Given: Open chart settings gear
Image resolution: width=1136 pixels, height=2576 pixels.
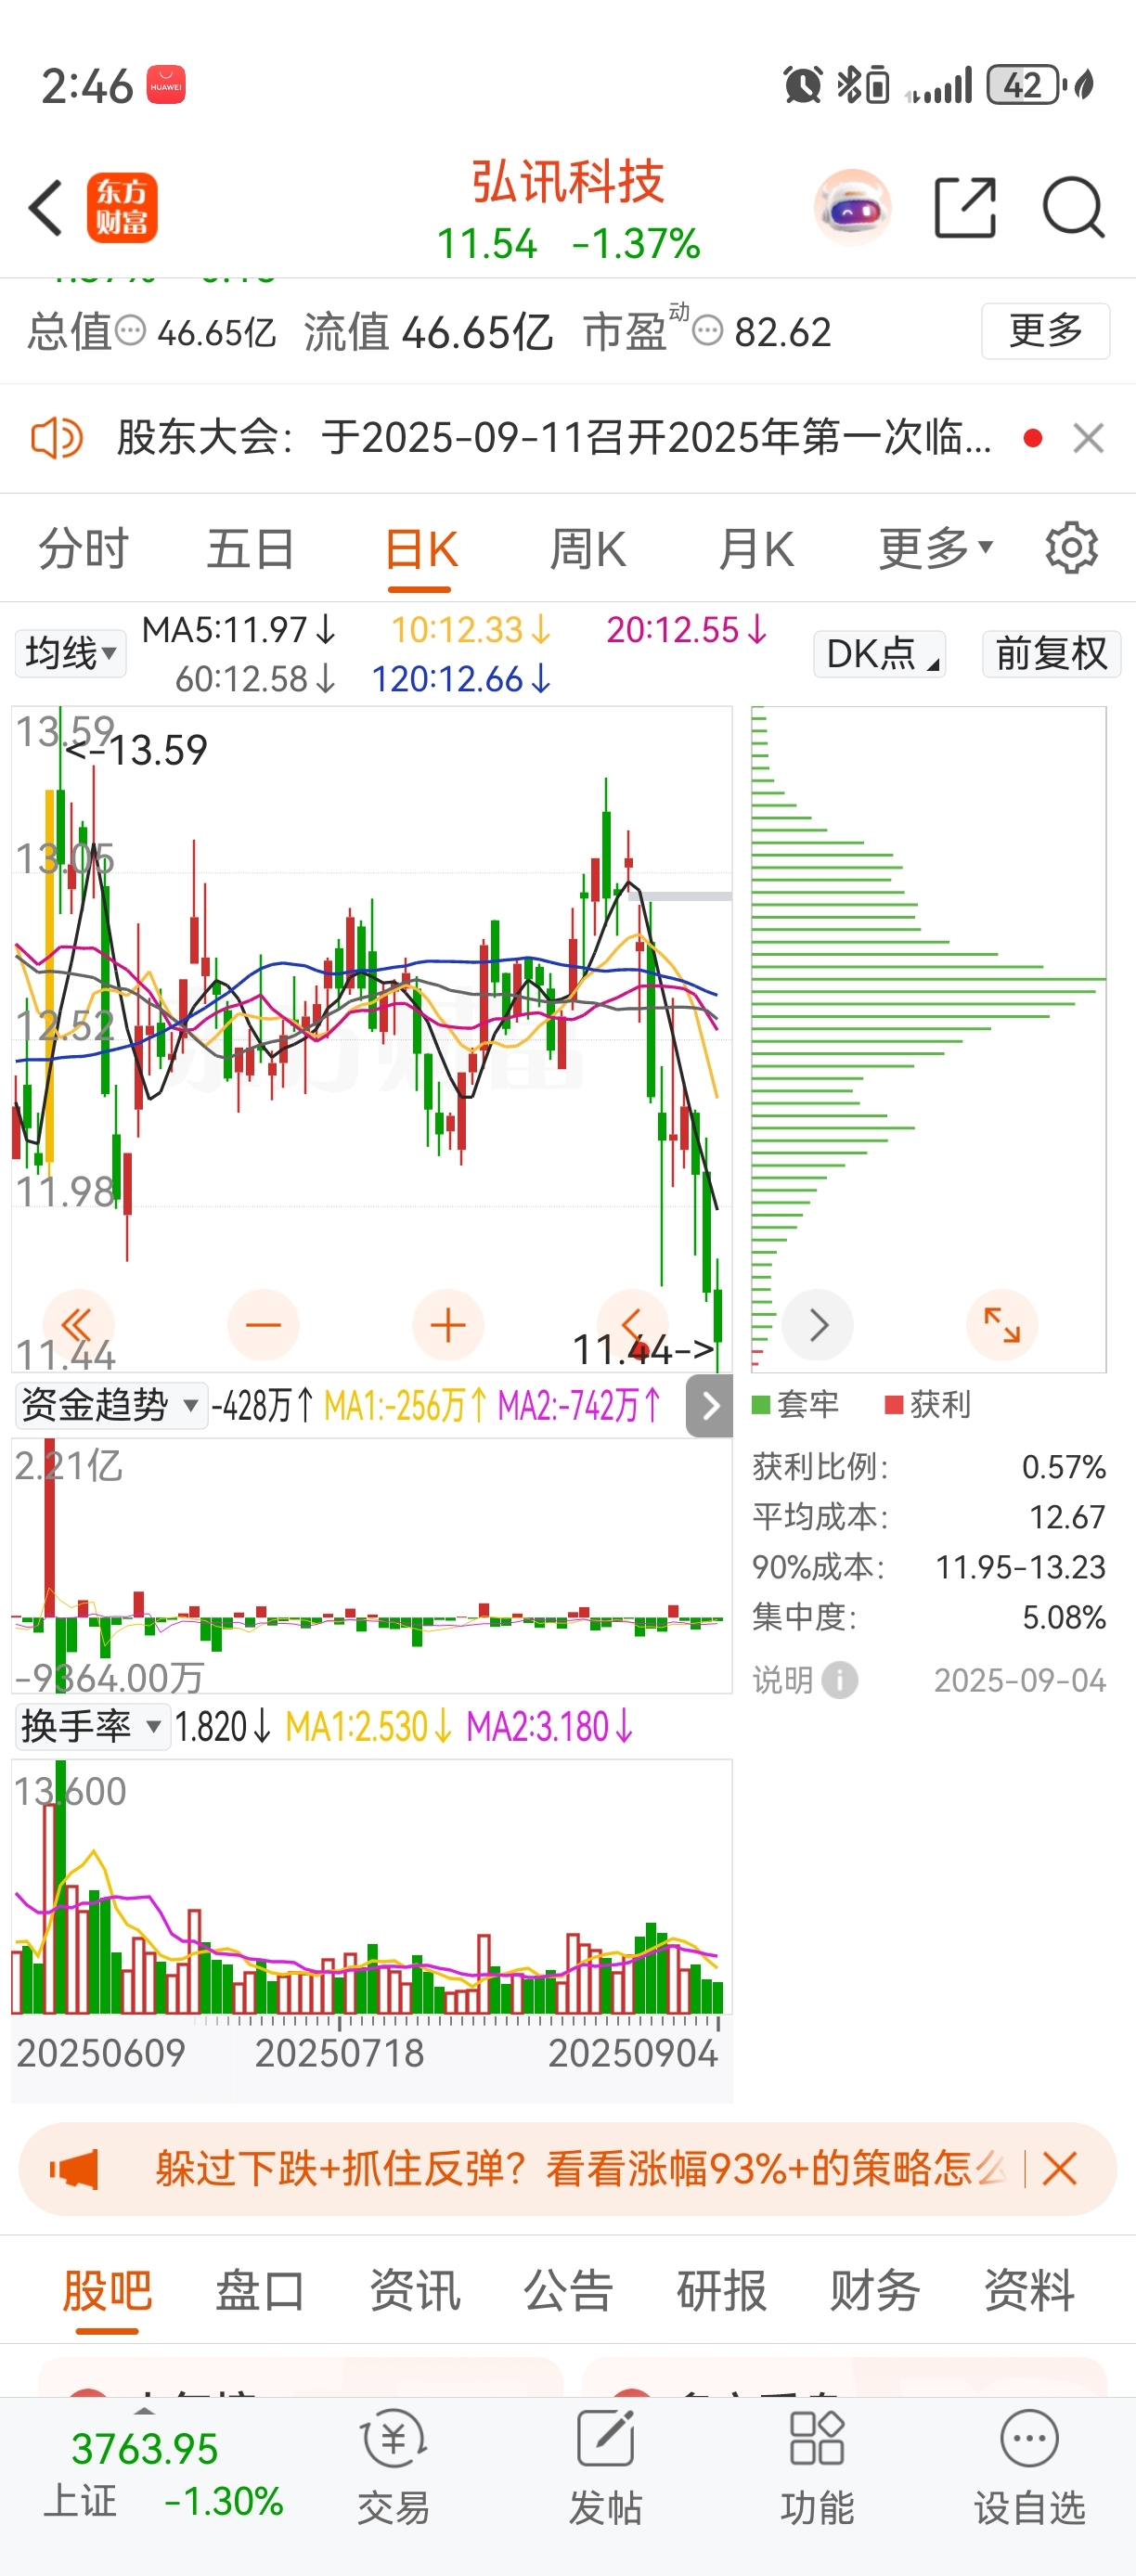Looking at the screenshot, I should tap(1071, 548).
